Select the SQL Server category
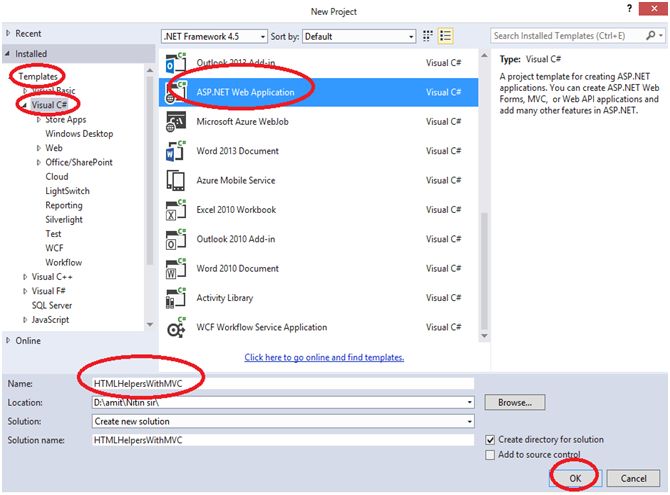Image resolution: width=670 pixels, height=495 pixels. tap(52, 305)
